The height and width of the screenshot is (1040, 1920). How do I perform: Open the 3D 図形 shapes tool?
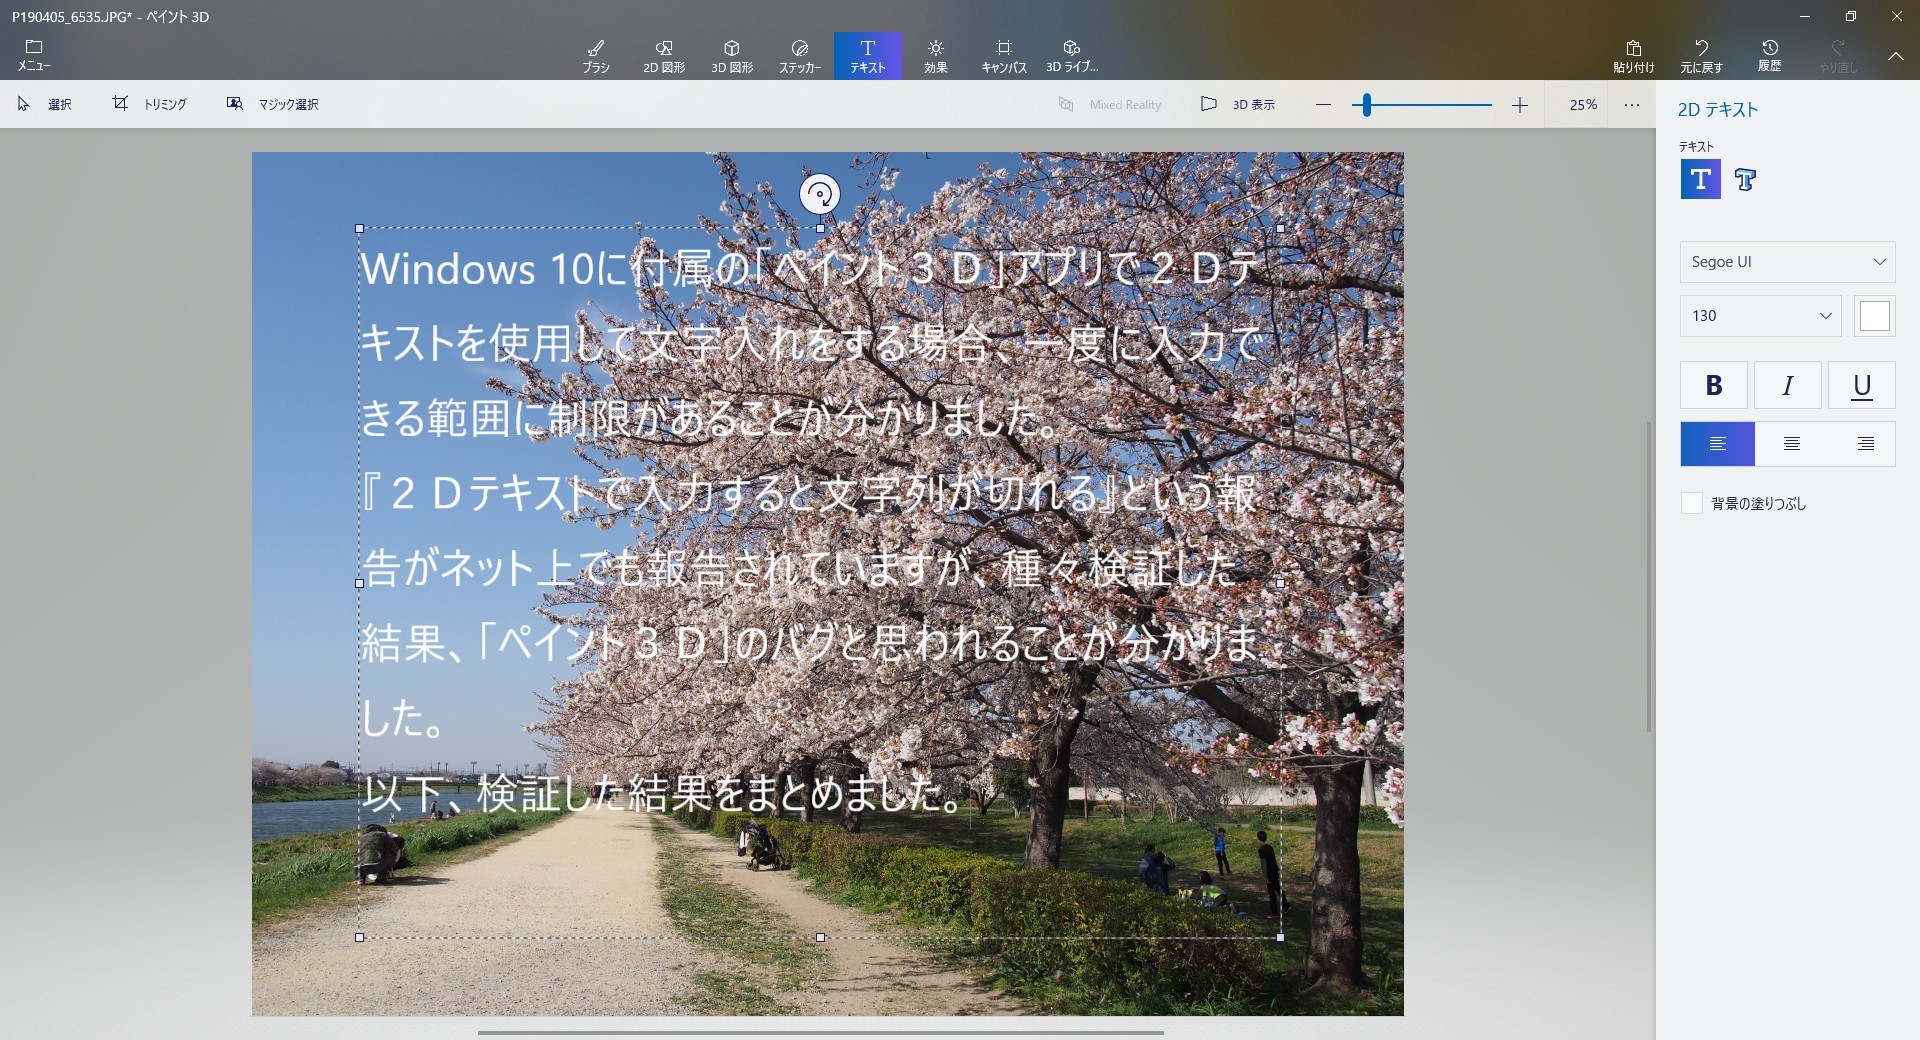pos(732,56)
